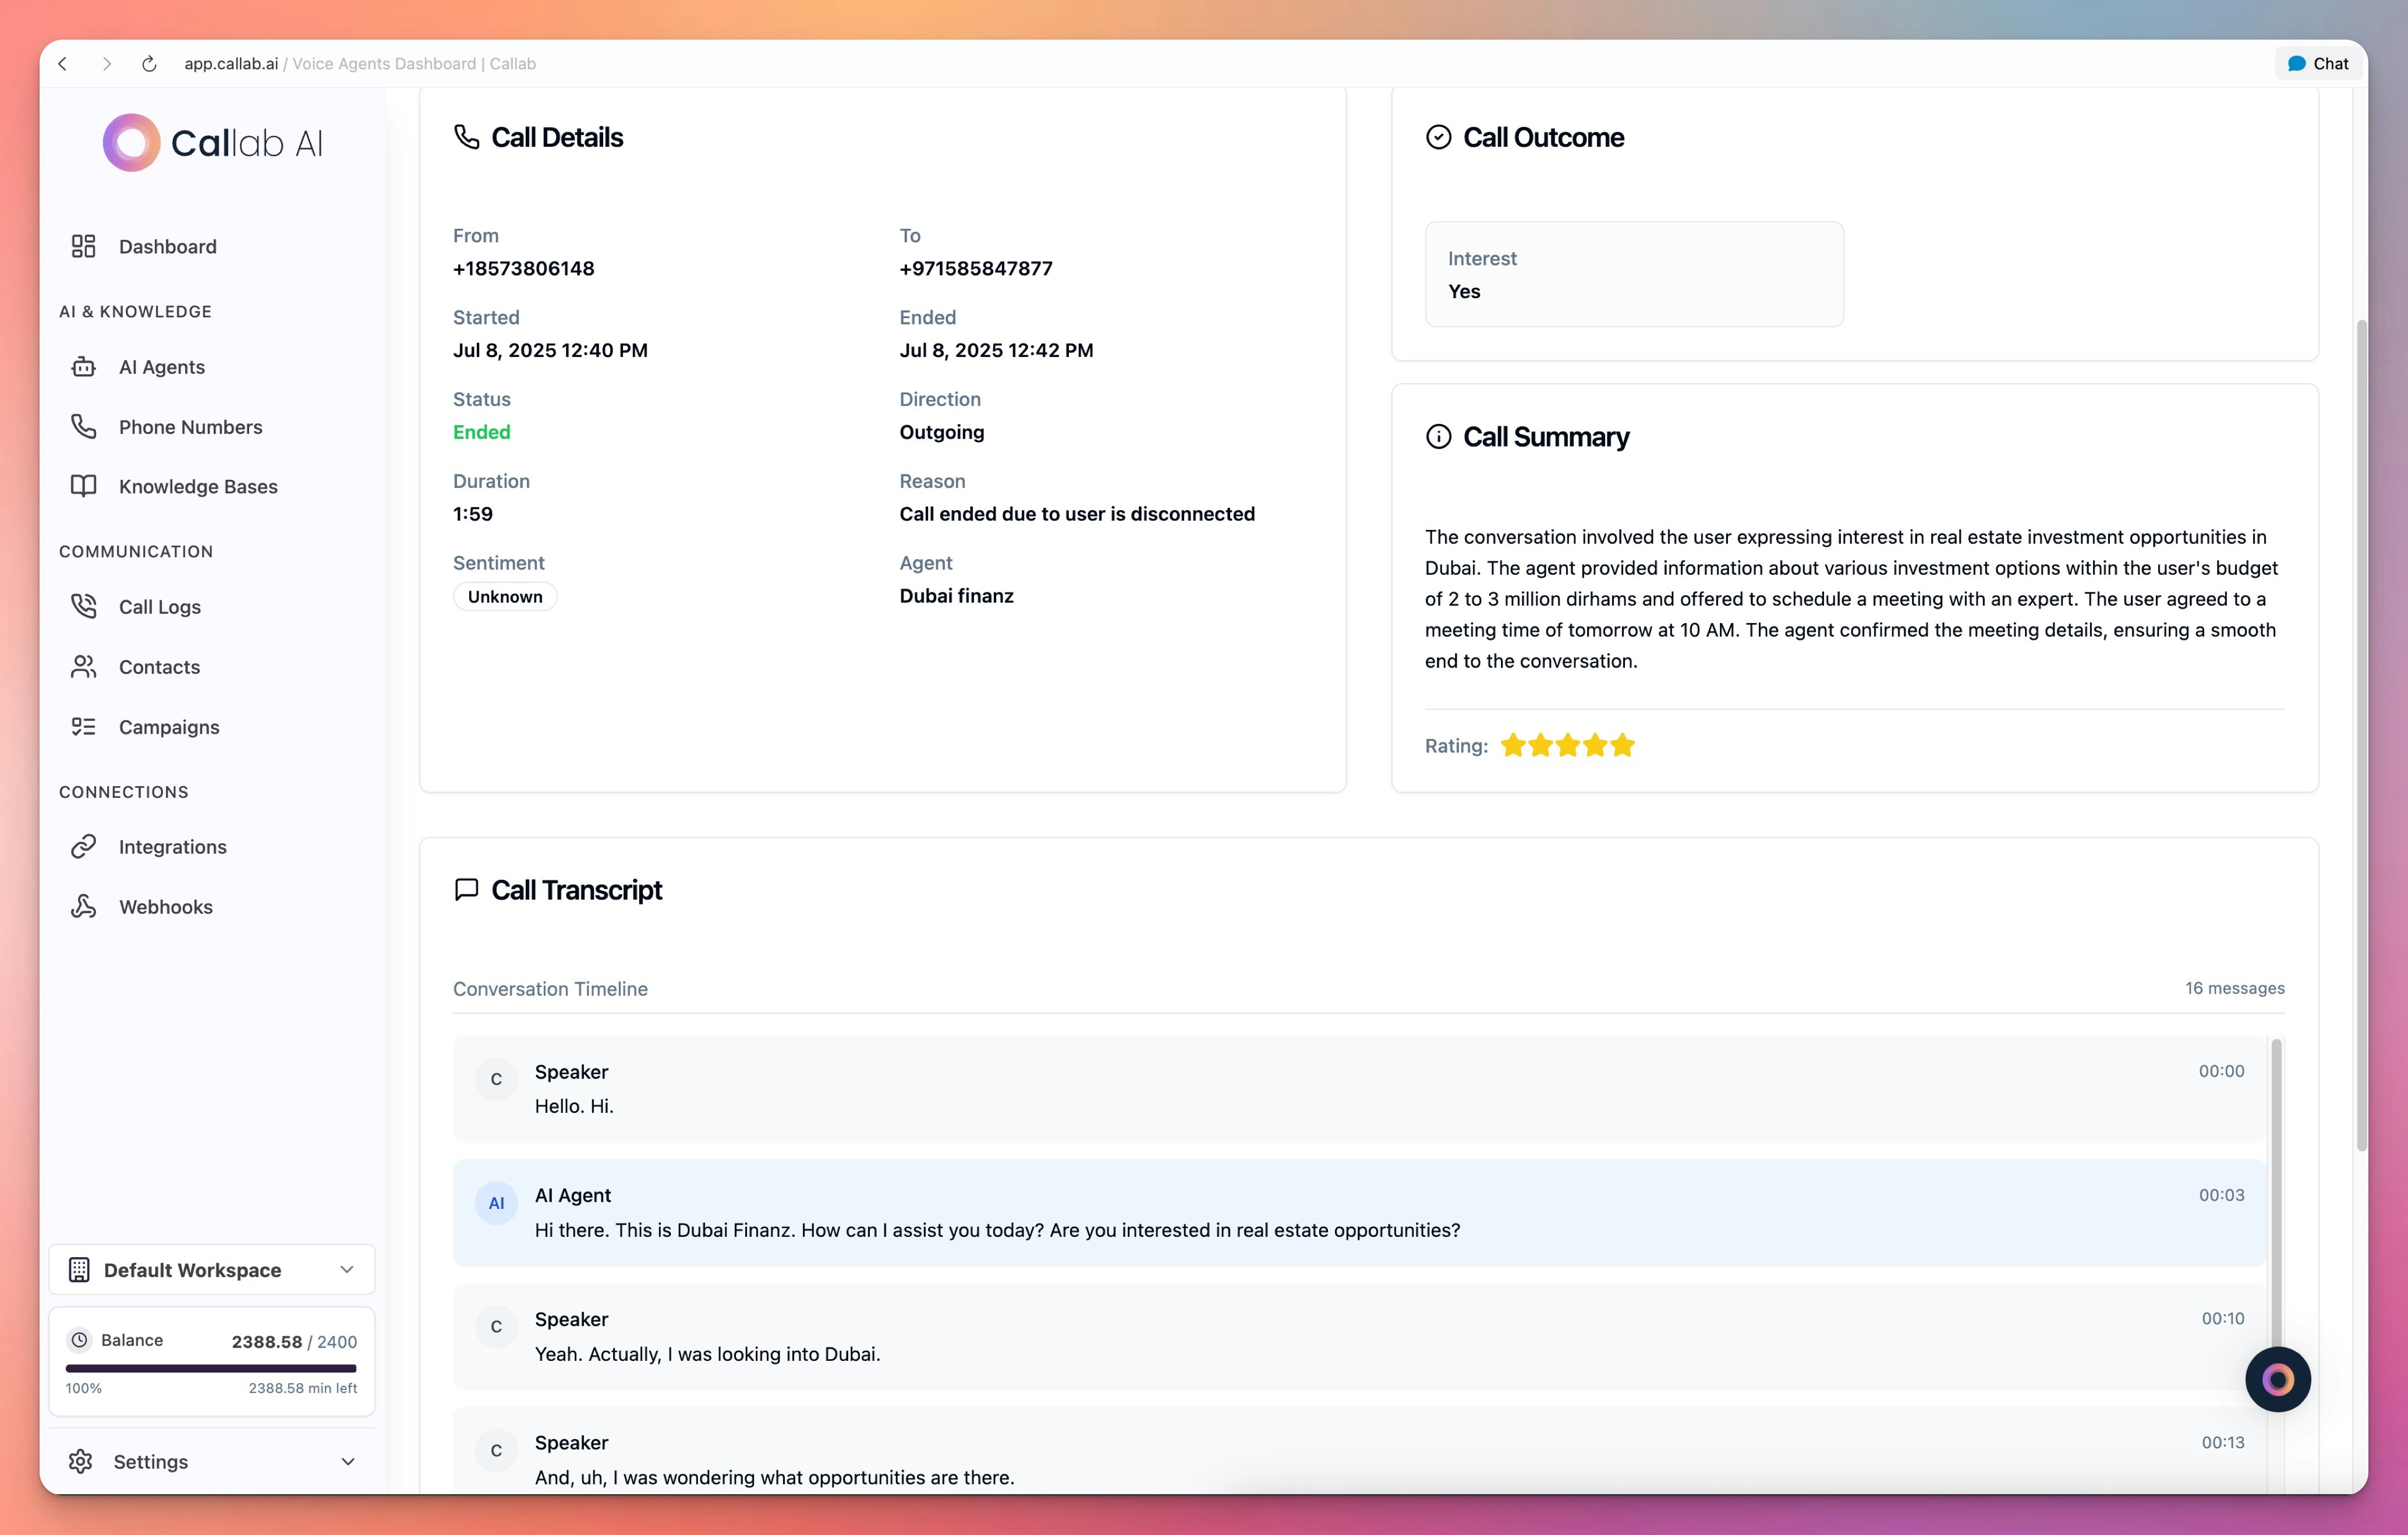Image resolution: width=2408 pixels, height=1535 pixels.
Task: Click the Dubai finanz agent name
Action: coord(956,596)
